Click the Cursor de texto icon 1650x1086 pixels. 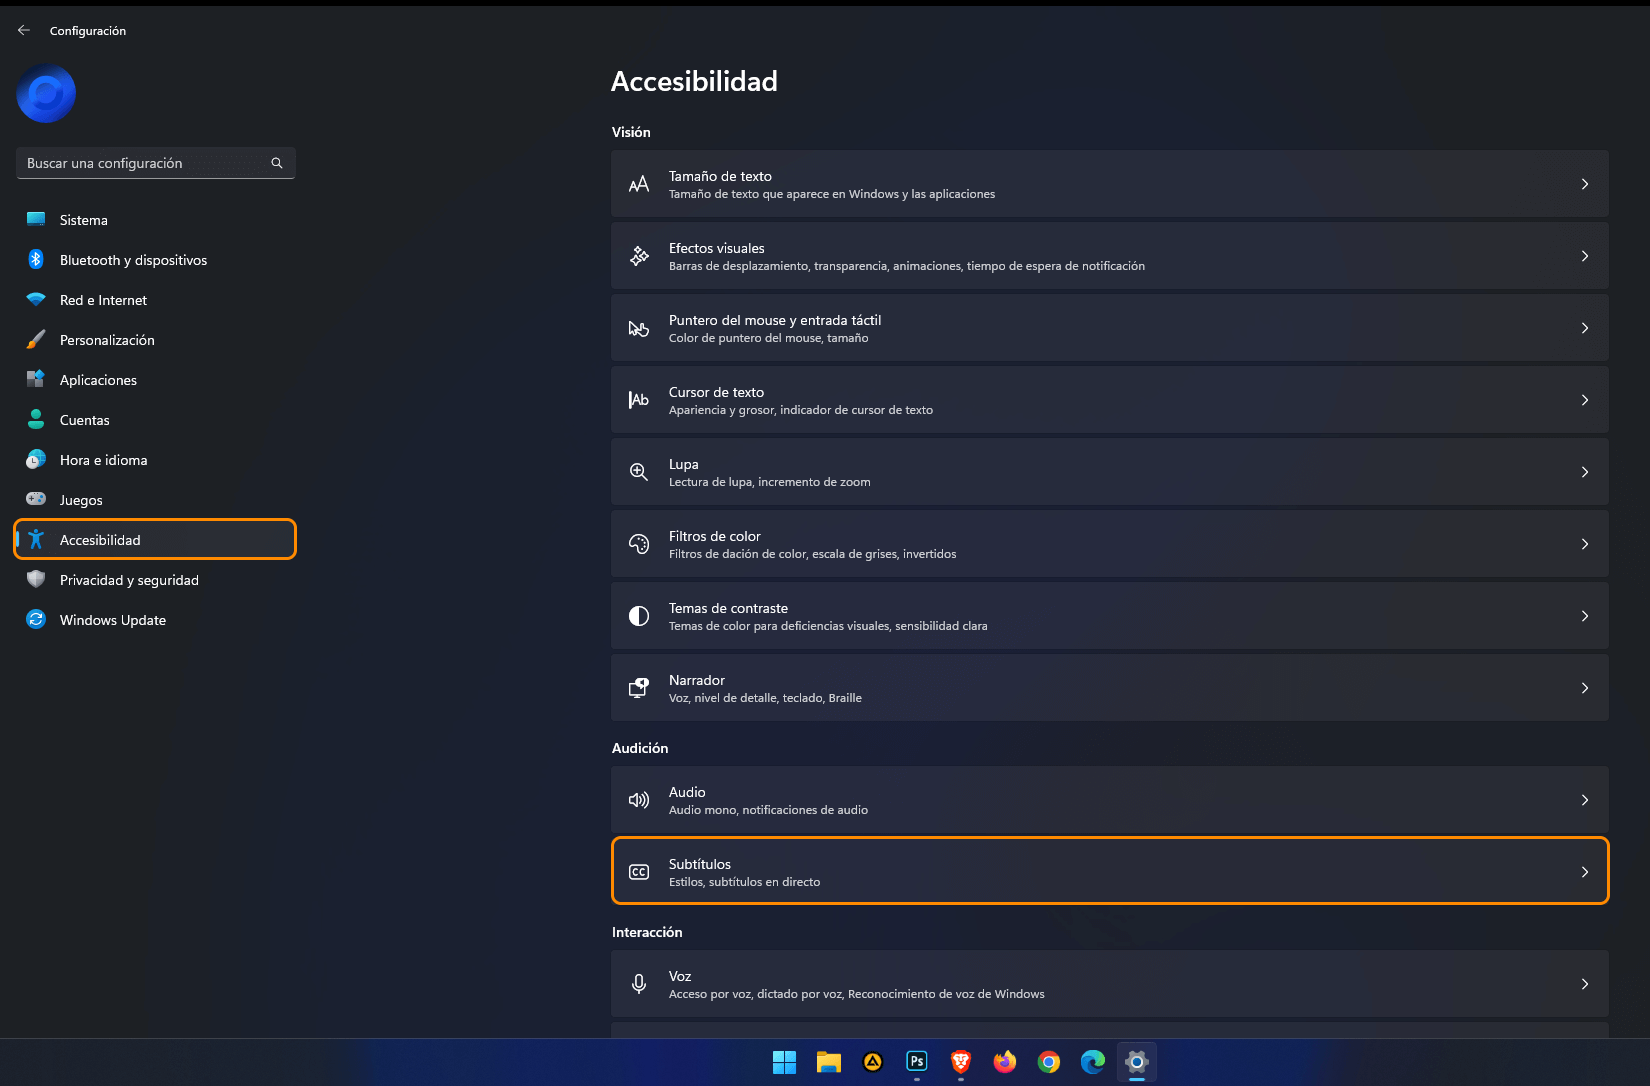pos(639,399)
